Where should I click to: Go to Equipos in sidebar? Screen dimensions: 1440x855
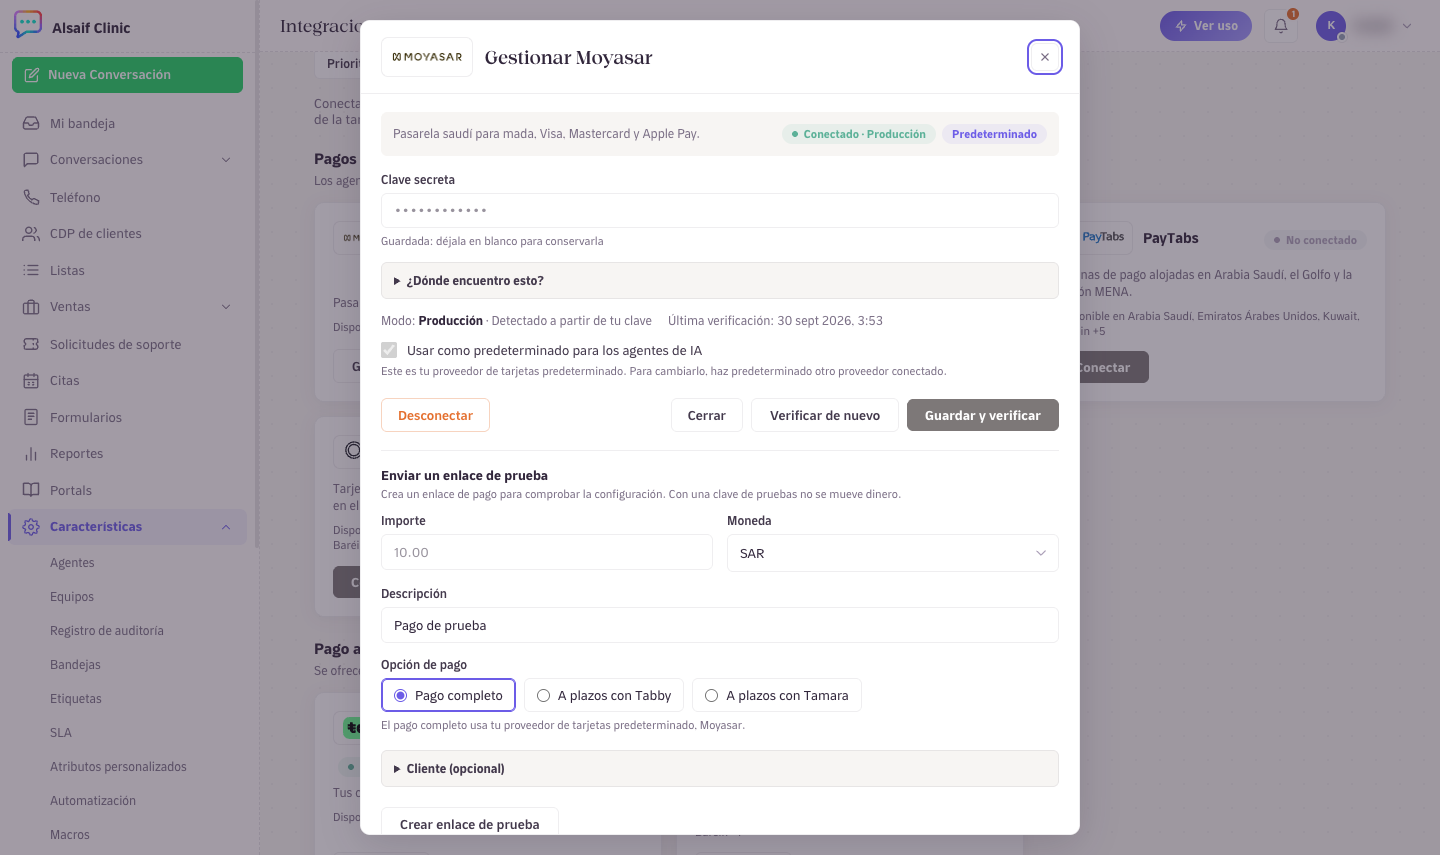pos(72,597)
